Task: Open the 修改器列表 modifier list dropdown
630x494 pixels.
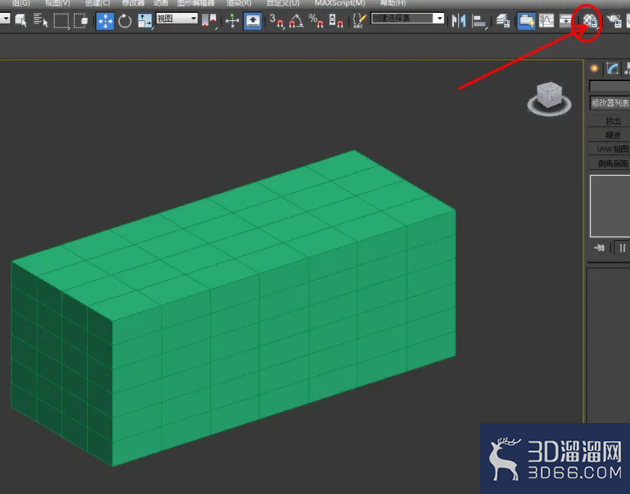Action: (x=610, y=103)
